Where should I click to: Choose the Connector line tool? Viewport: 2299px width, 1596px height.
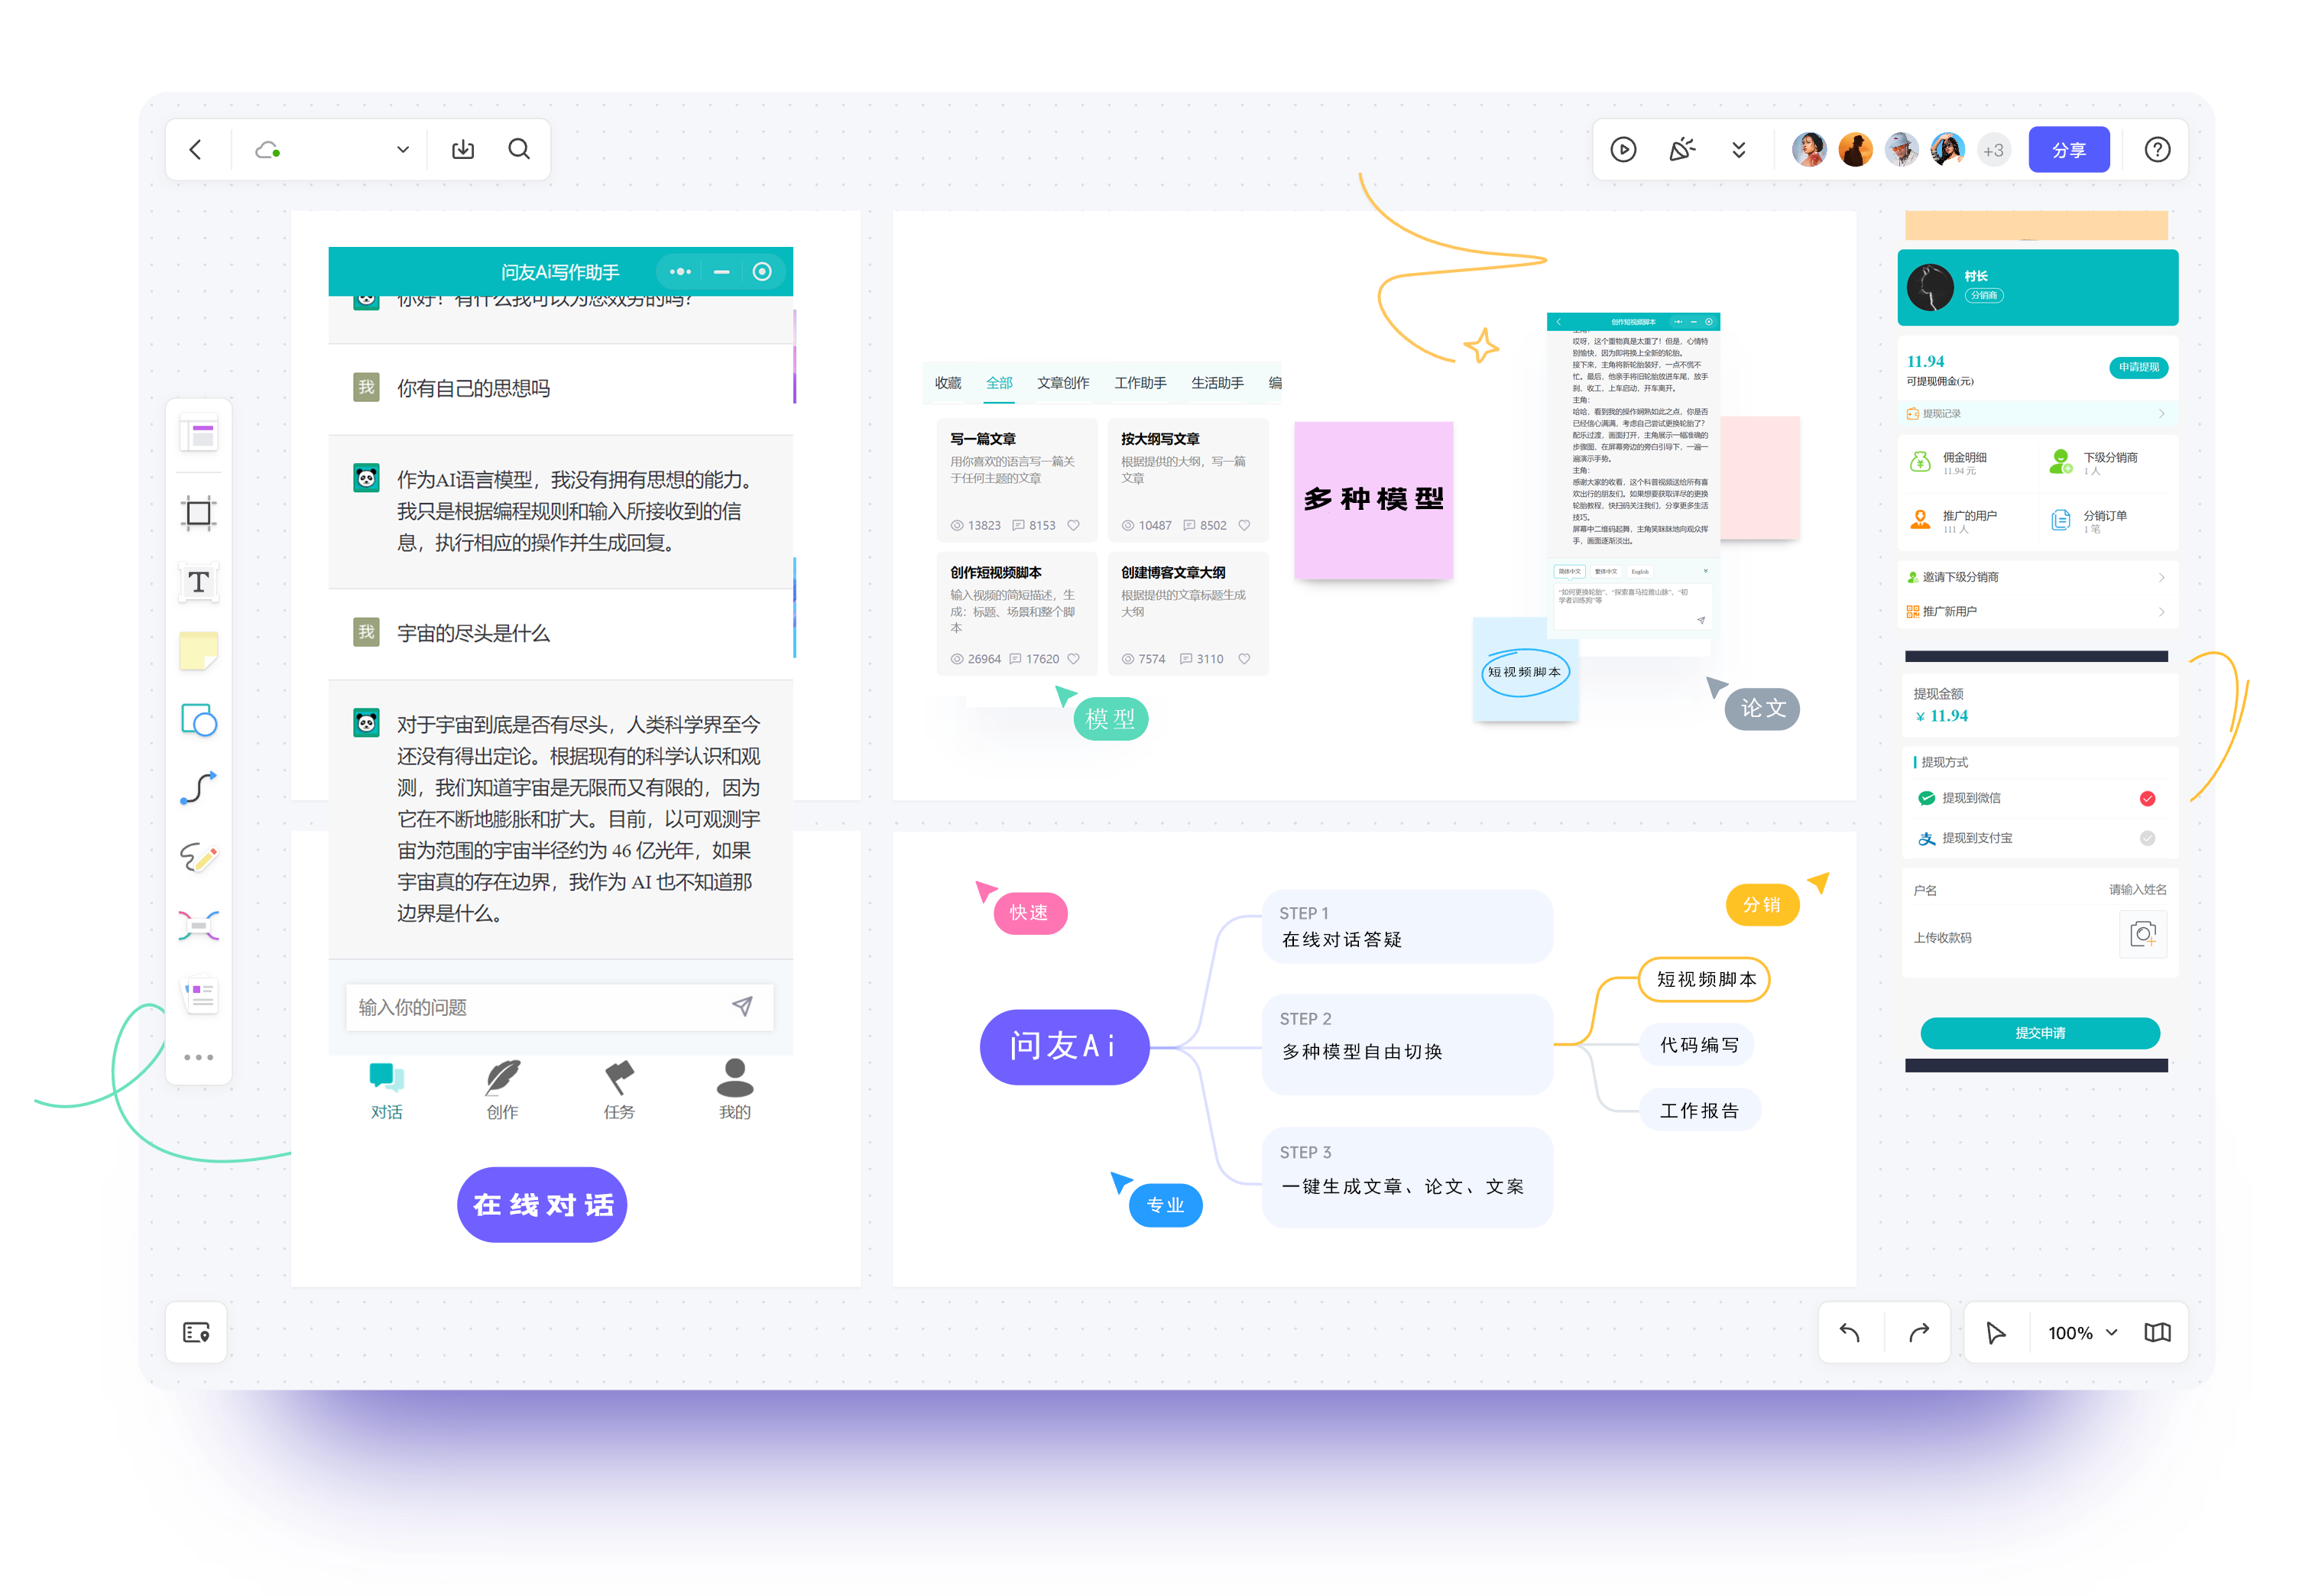point(198,788)
